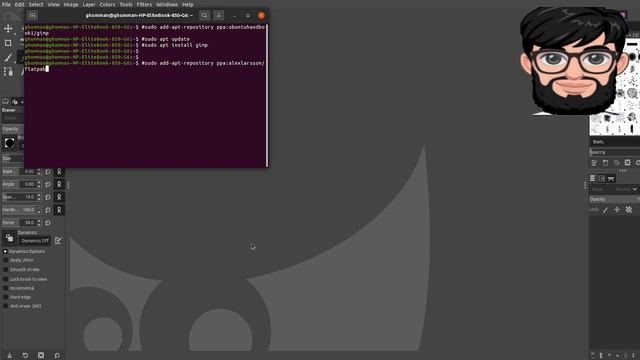Click the brush preview thumbnail in Eraser options
640x360 pixels.
click(9, 143)
